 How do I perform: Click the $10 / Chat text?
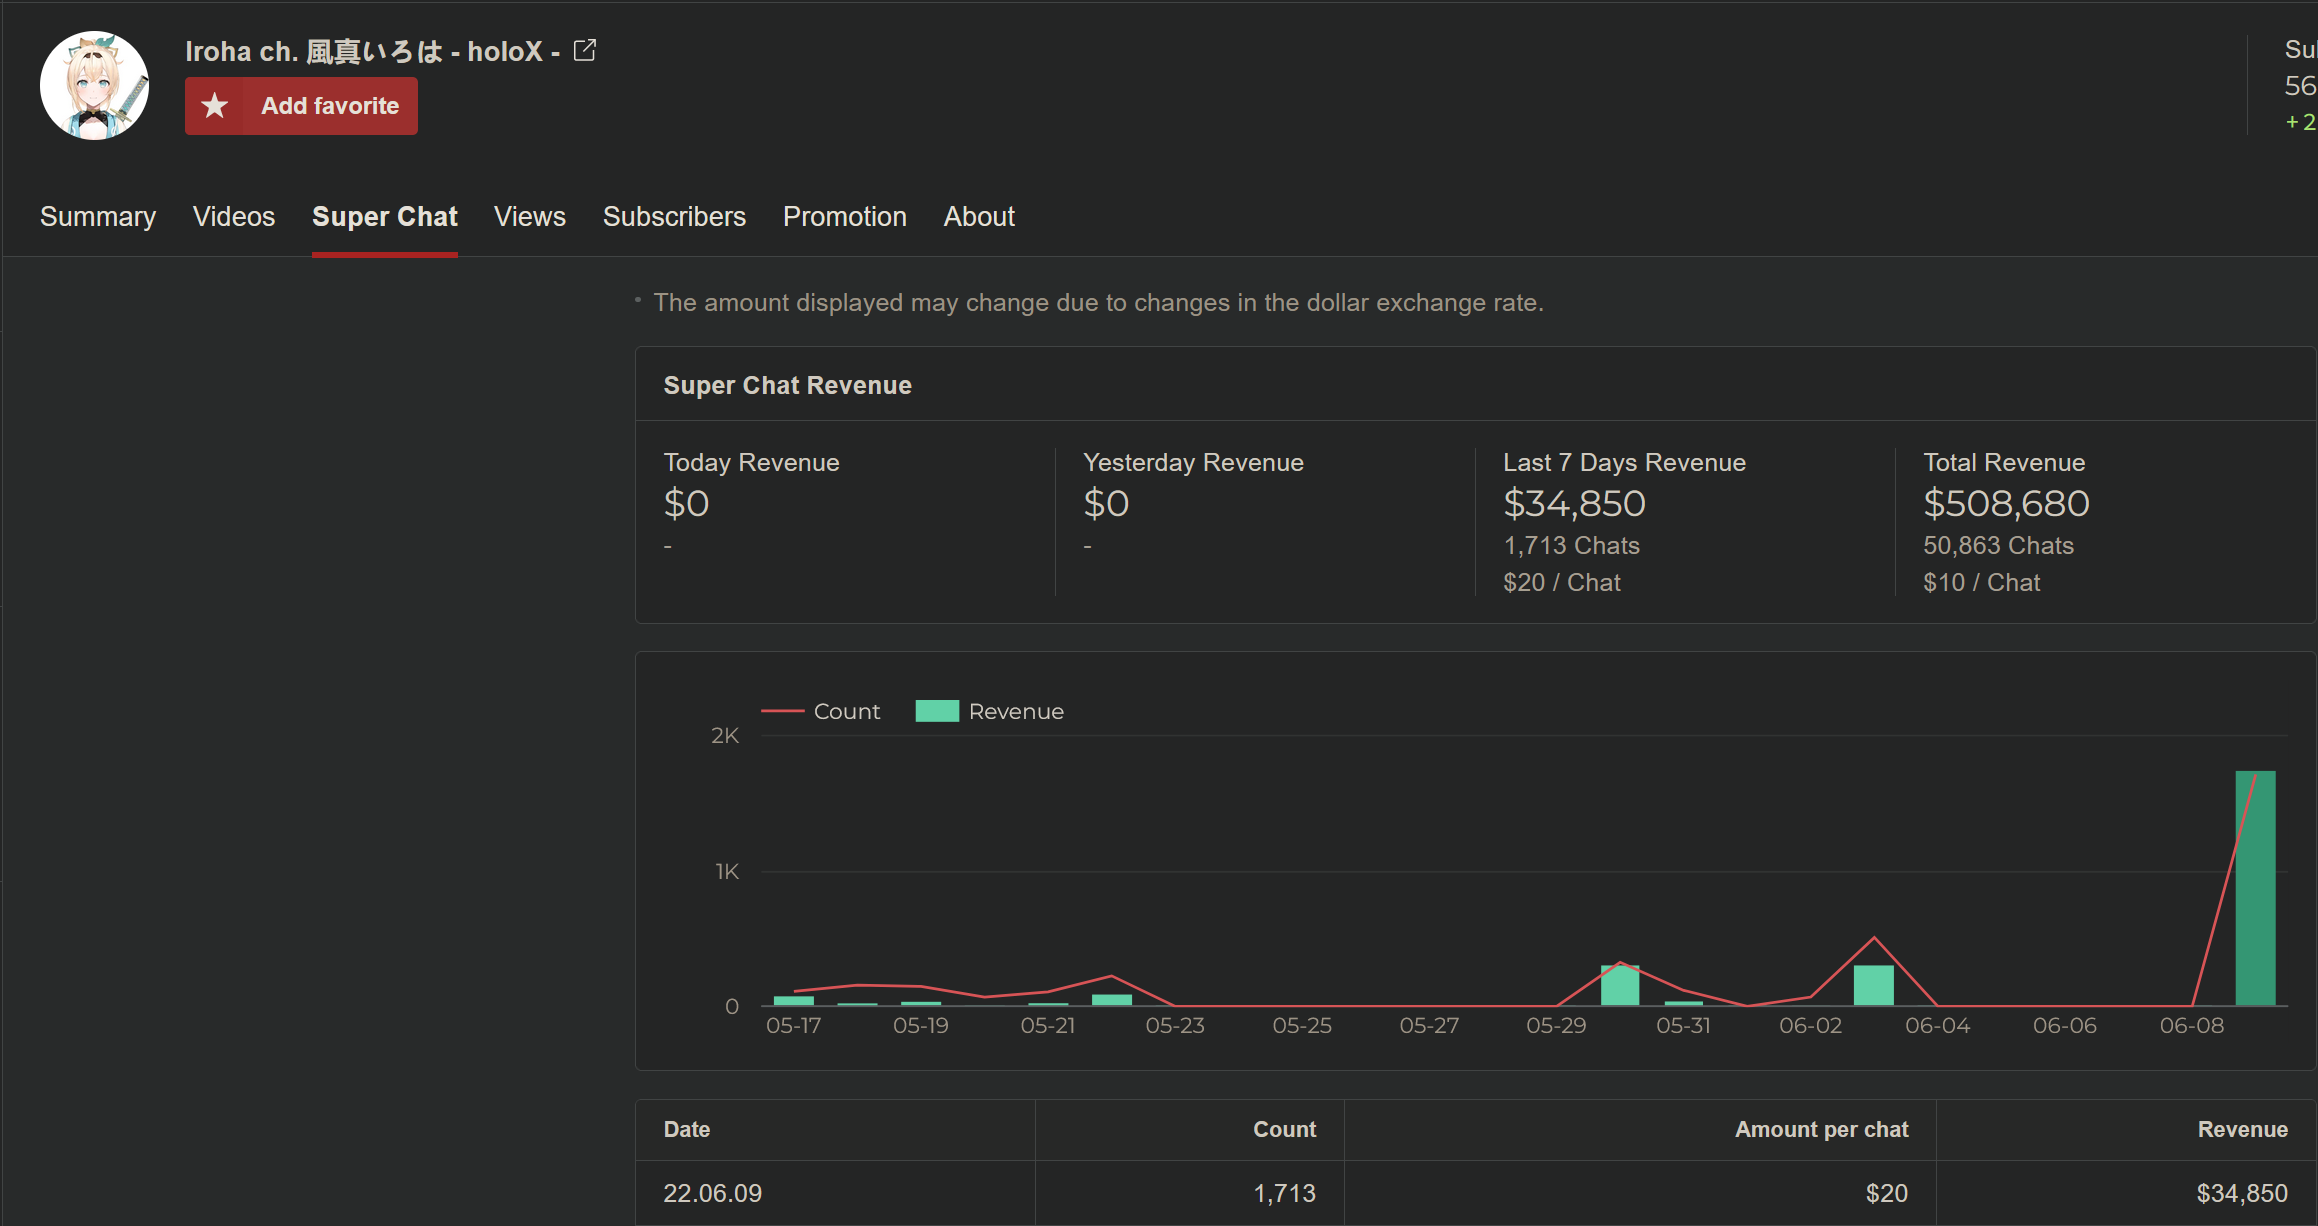[x=1981, y=583]
